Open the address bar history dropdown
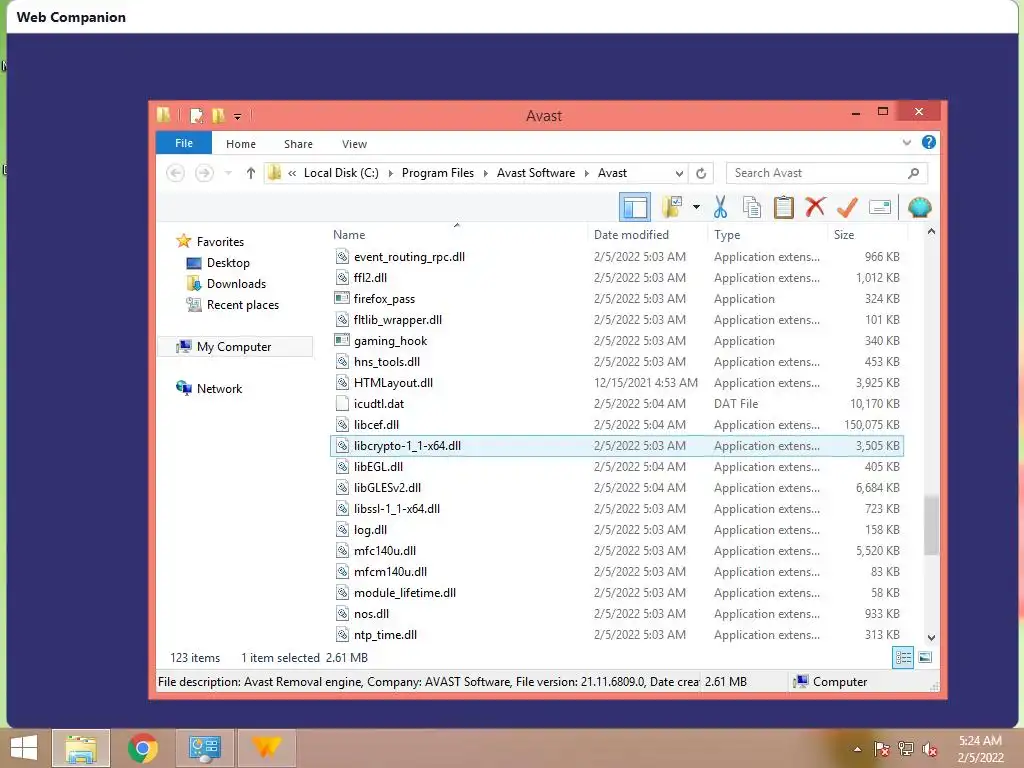The image size is (1024, 768). pos(679,173)
